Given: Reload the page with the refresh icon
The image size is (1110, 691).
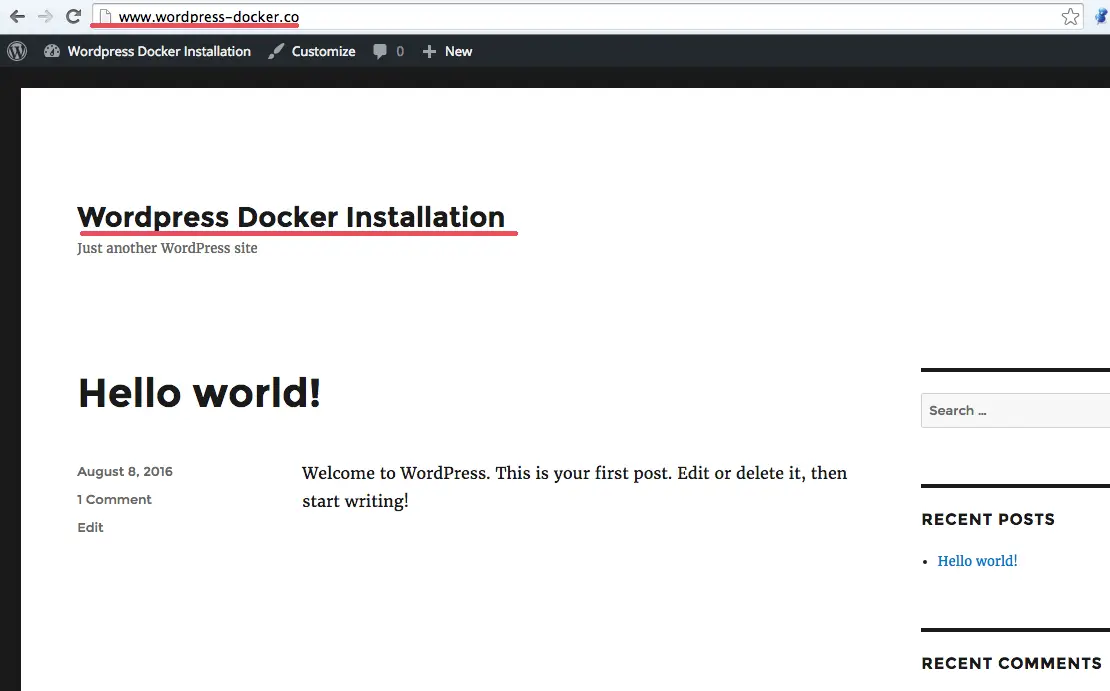Looking at the screenshot, I should pyautogui.click(x=73, y=16).
